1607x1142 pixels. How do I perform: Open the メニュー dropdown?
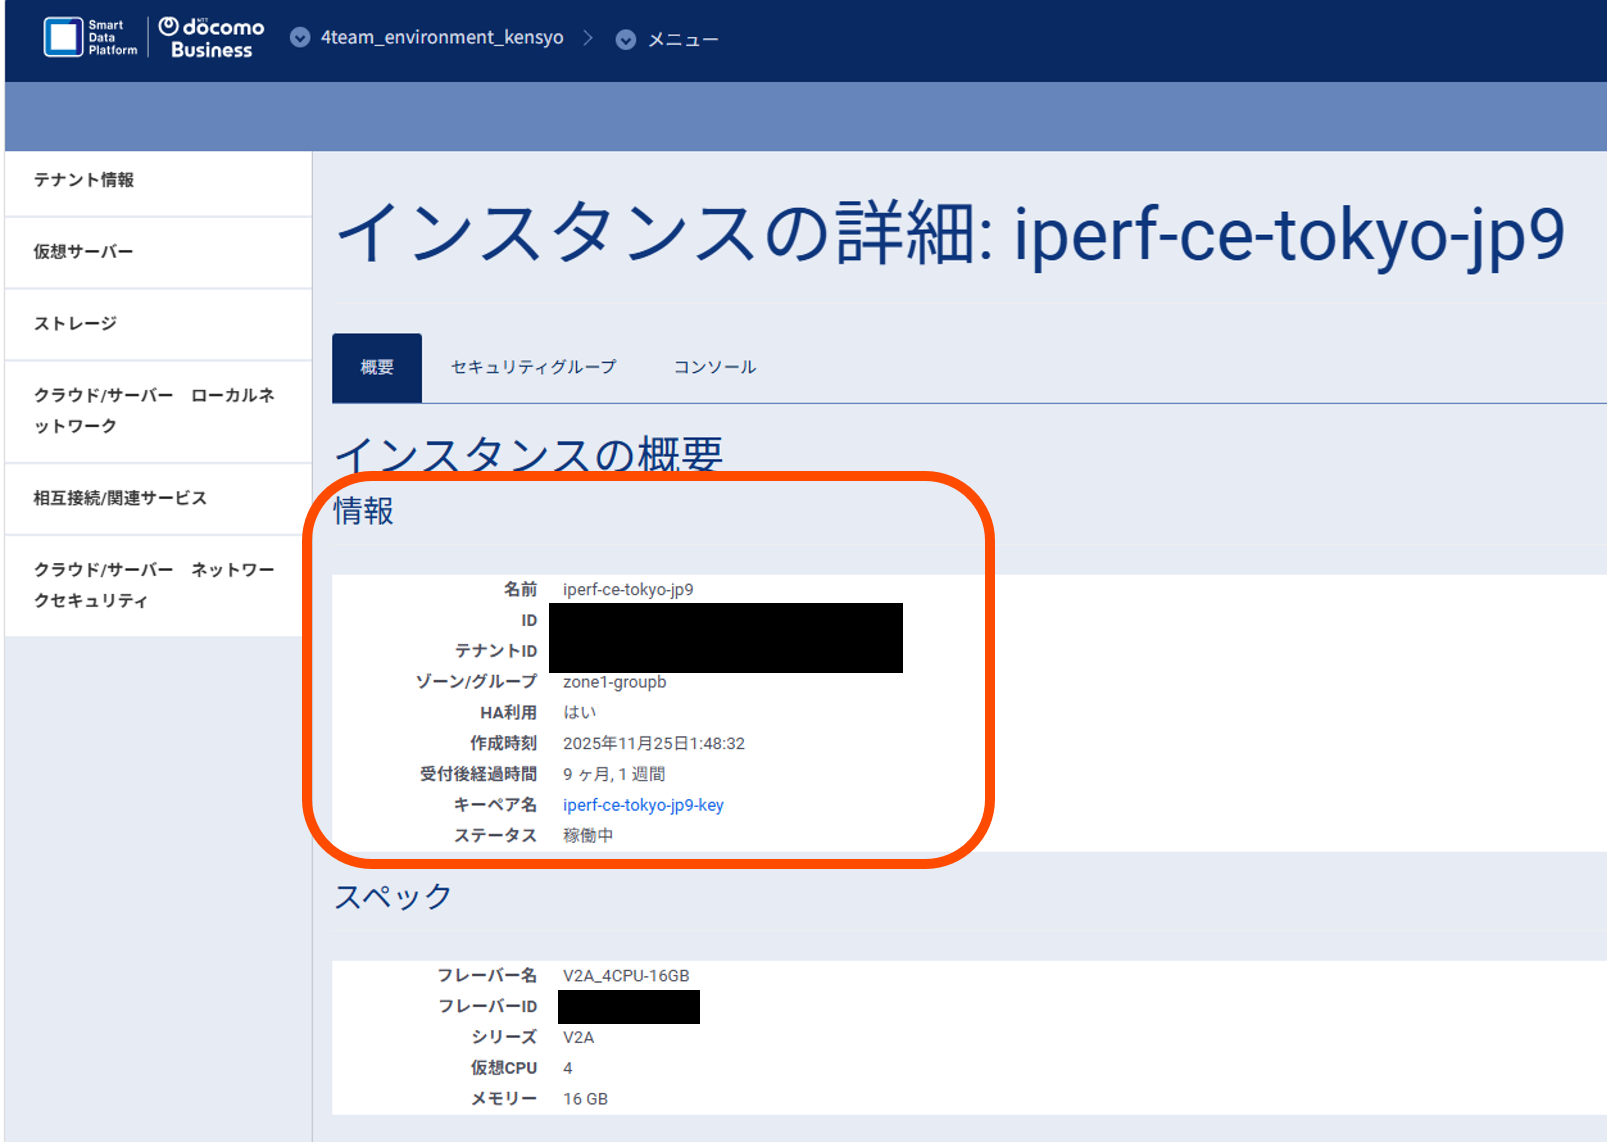[668, 39]
